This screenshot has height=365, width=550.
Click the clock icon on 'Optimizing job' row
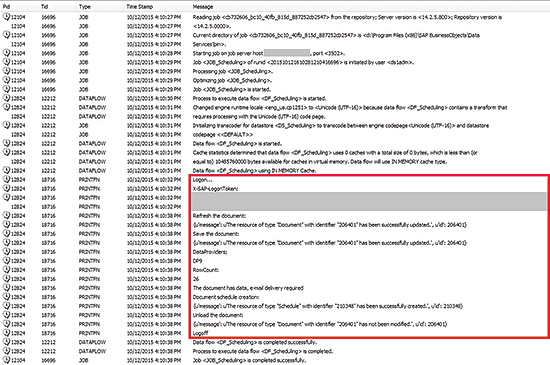pyautogui.click(x=6, y=80)
